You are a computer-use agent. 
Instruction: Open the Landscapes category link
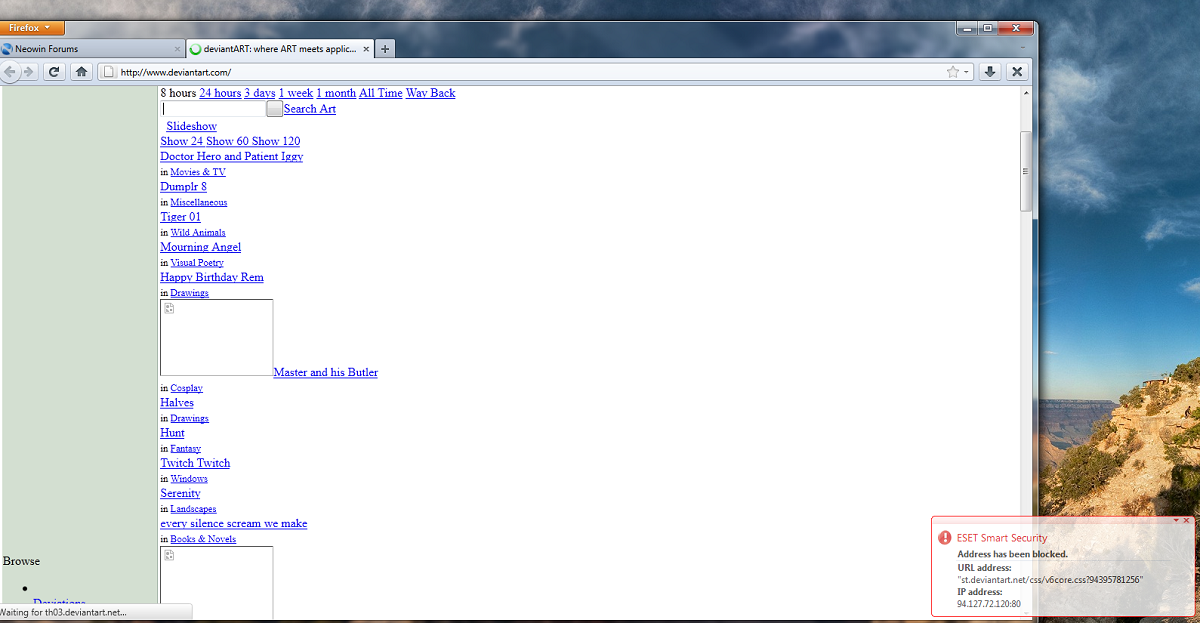pyautogui.click(x=193, y=509)
